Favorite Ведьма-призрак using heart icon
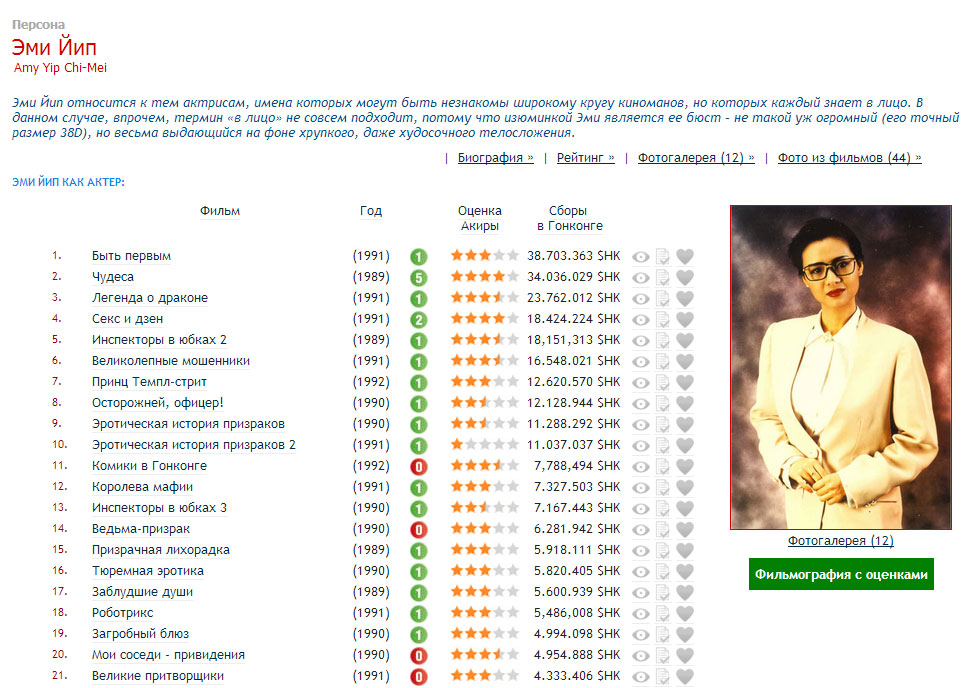 [685, 529]
